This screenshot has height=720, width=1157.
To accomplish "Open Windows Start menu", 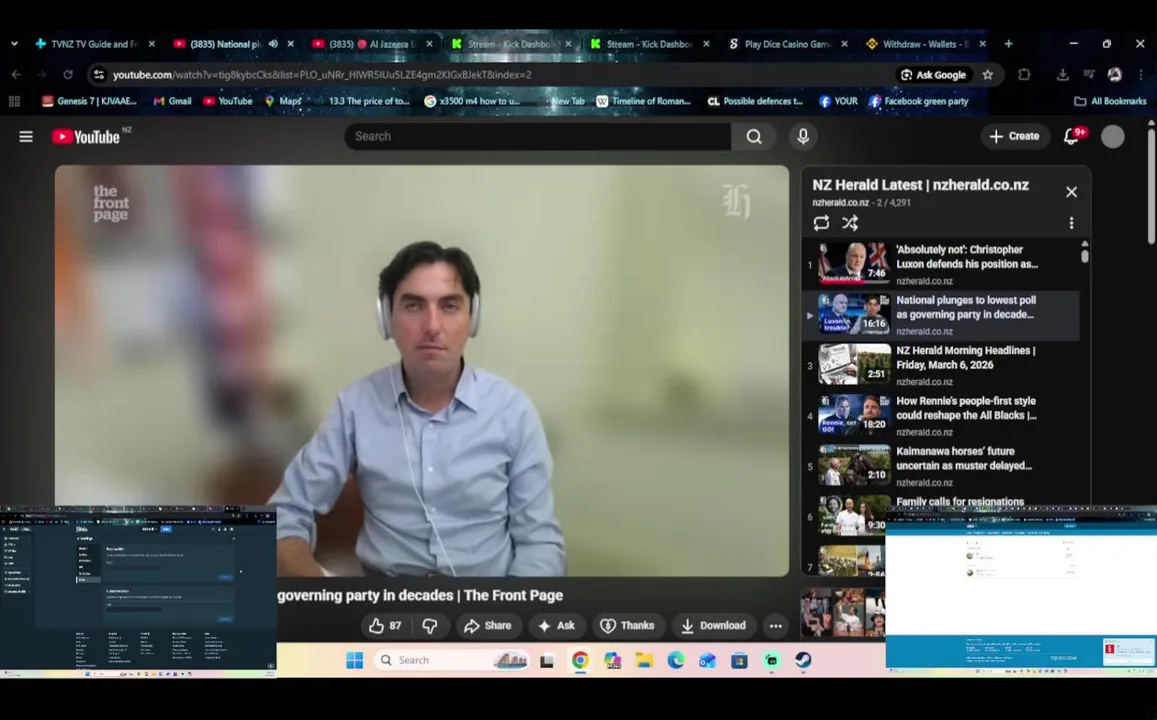I will coord(354,660).
